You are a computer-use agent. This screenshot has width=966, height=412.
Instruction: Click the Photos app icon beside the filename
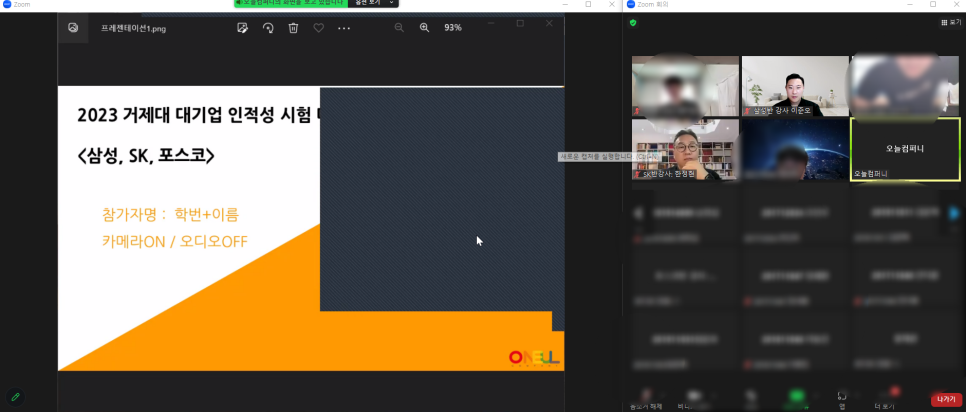coord(73,28)
